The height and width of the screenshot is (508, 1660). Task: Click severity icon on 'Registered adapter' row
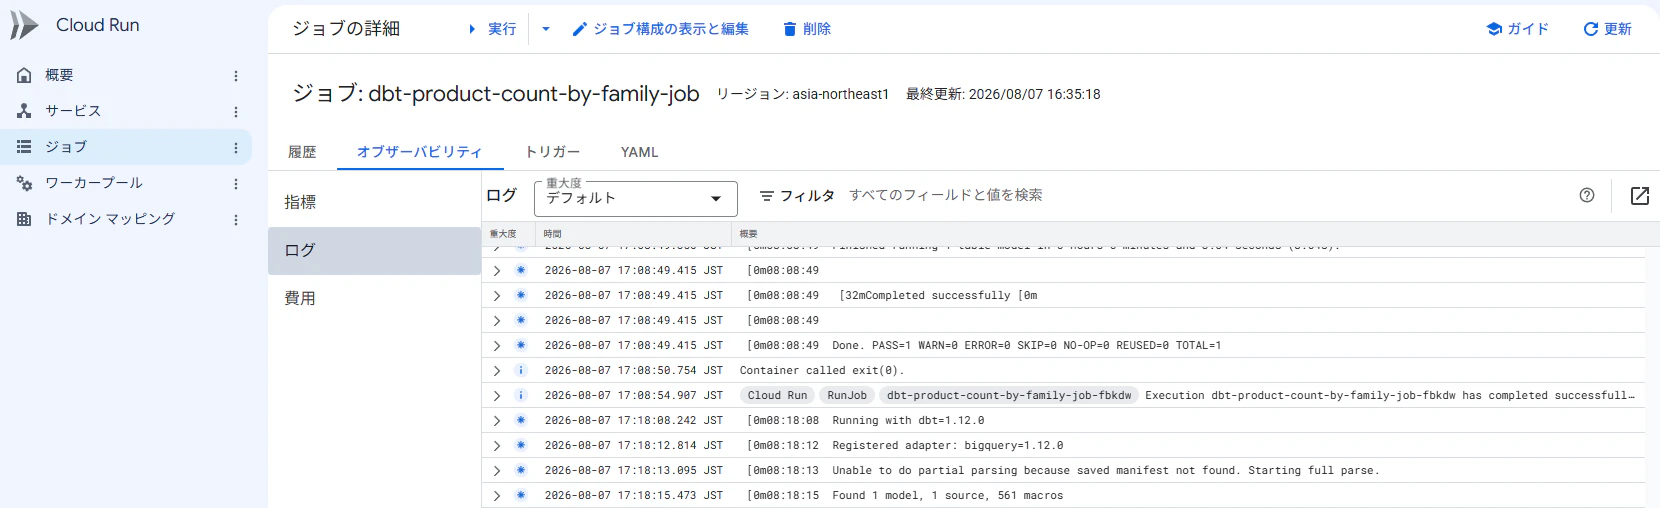pos(521,445)
